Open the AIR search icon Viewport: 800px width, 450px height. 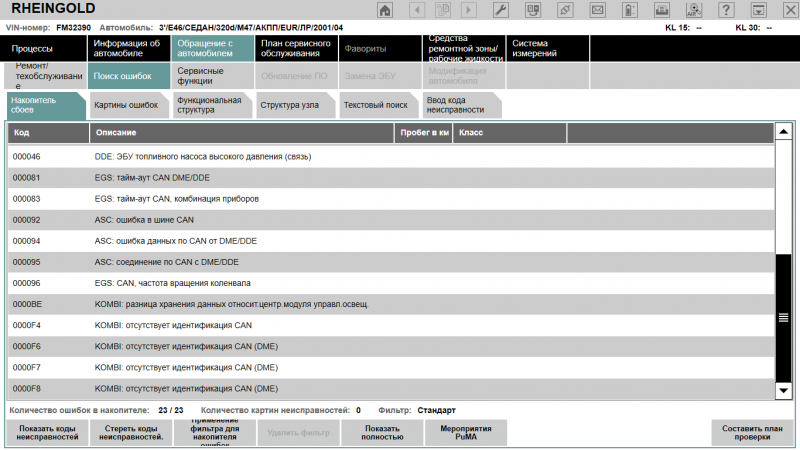(x=694, y=10)
